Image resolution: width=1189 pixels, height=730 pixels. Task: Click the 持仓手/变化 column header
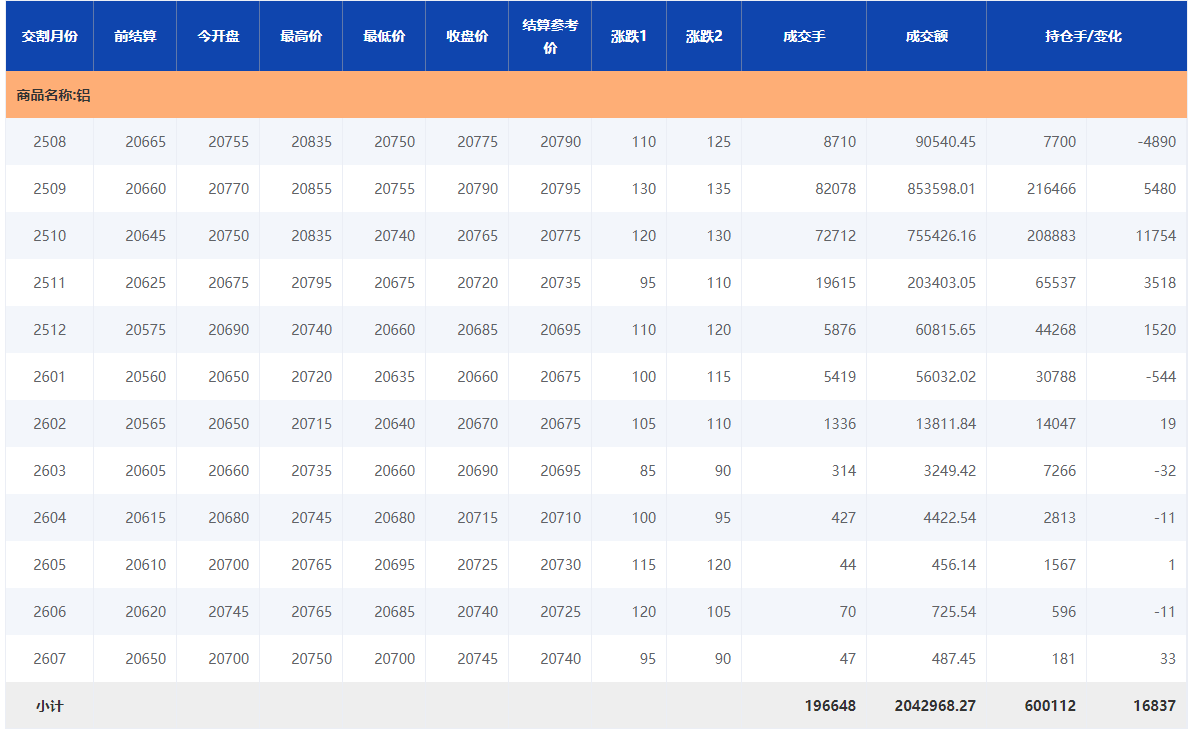1086,36
